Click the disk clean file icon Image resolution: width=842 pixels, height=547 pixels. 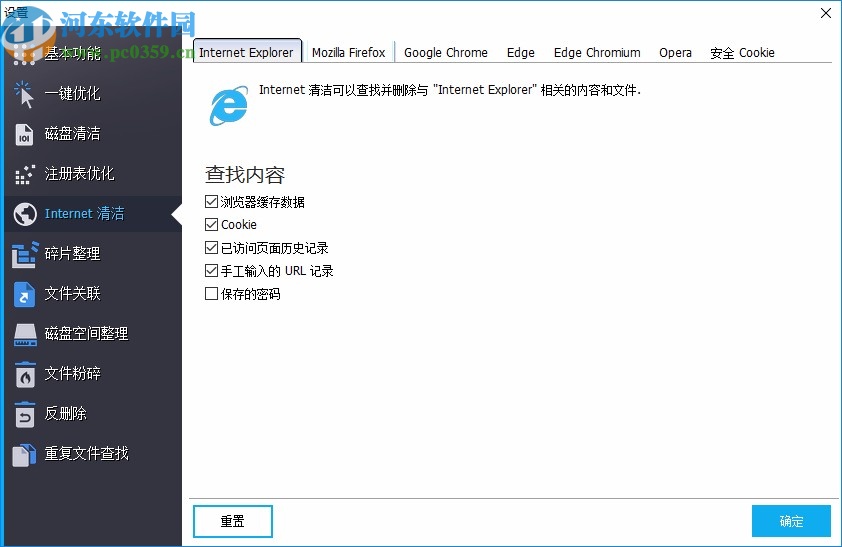(24, 134)
